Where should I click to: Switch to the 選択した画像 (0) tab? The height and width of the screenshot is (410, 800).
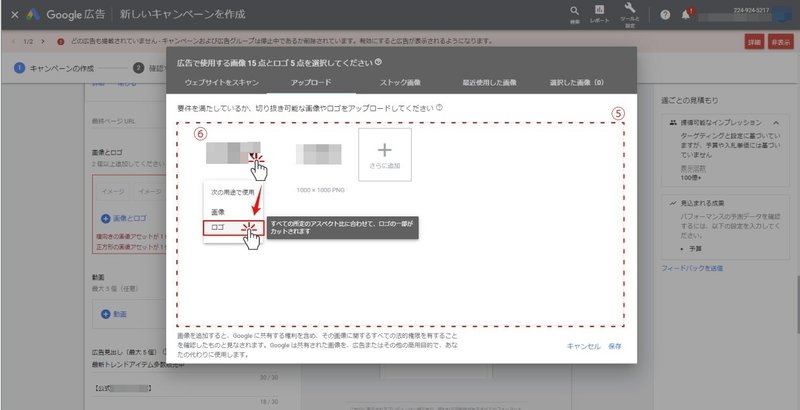coord(577,82)
